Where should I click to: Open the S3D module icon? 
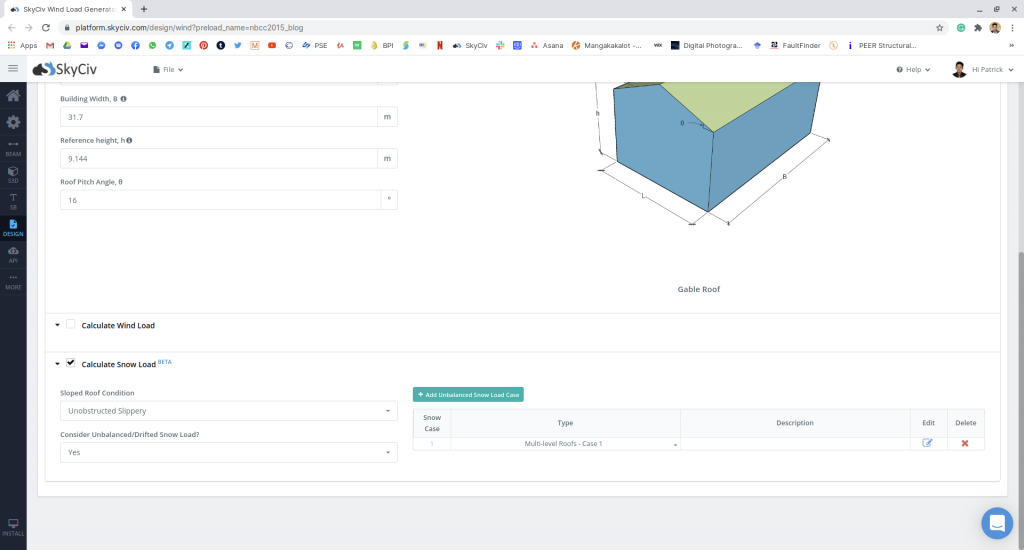click(x=13, y=174)
